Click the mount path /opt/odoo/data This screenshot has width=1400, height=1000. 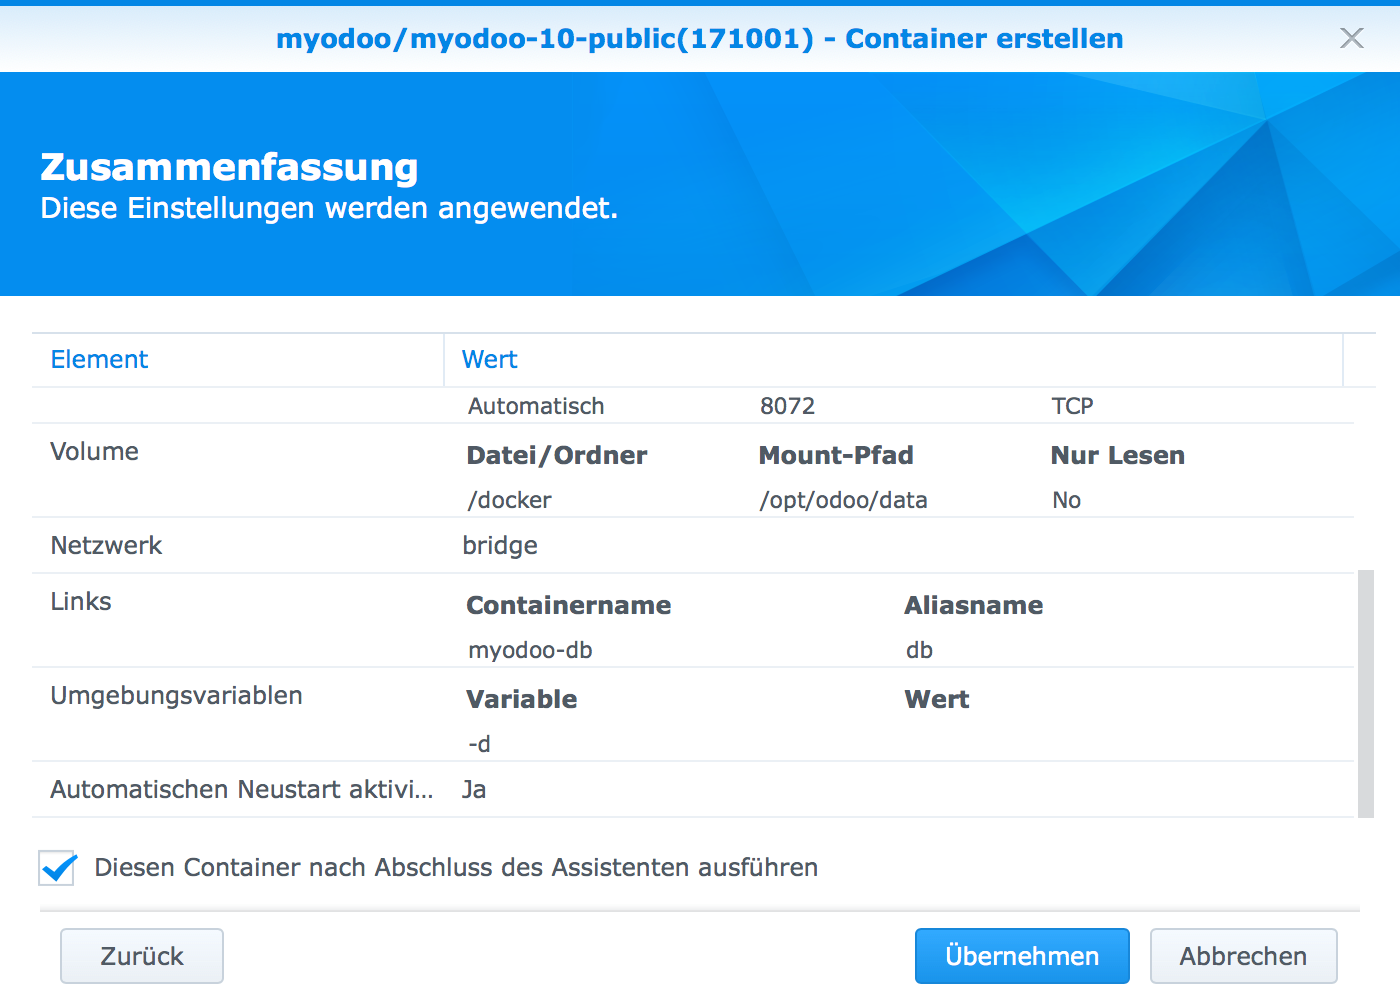coord(843,499)
